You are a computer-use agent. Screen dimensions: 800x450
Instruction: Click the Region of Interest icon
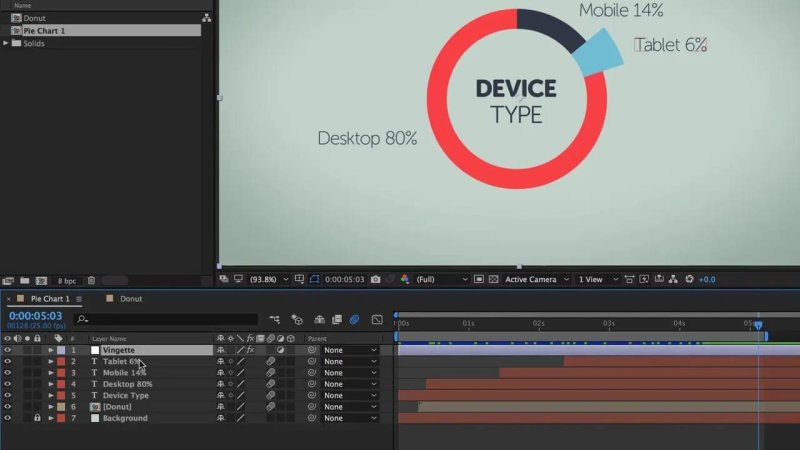pos(479,279)
